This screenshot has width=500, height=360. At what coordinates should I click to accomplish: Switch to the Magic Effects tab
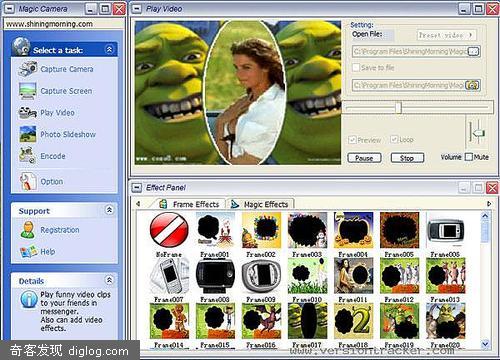click(260, 204)
